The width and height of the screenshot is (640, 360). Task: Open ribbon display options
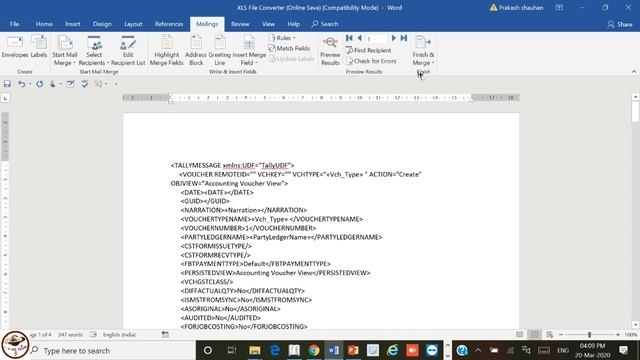pyautogui.click(x=559, y=8)
